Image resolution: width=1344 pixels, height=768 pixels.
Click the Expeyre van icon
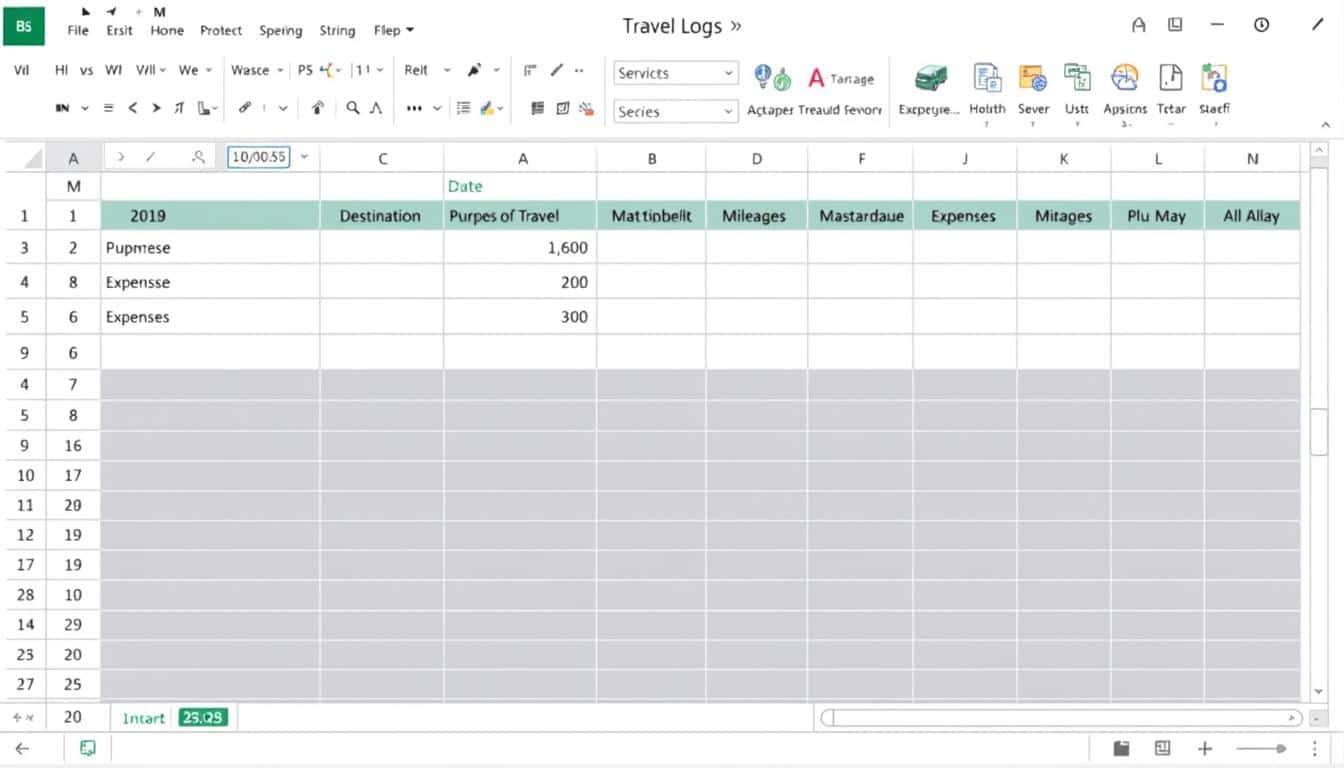[x=930, y=79]
